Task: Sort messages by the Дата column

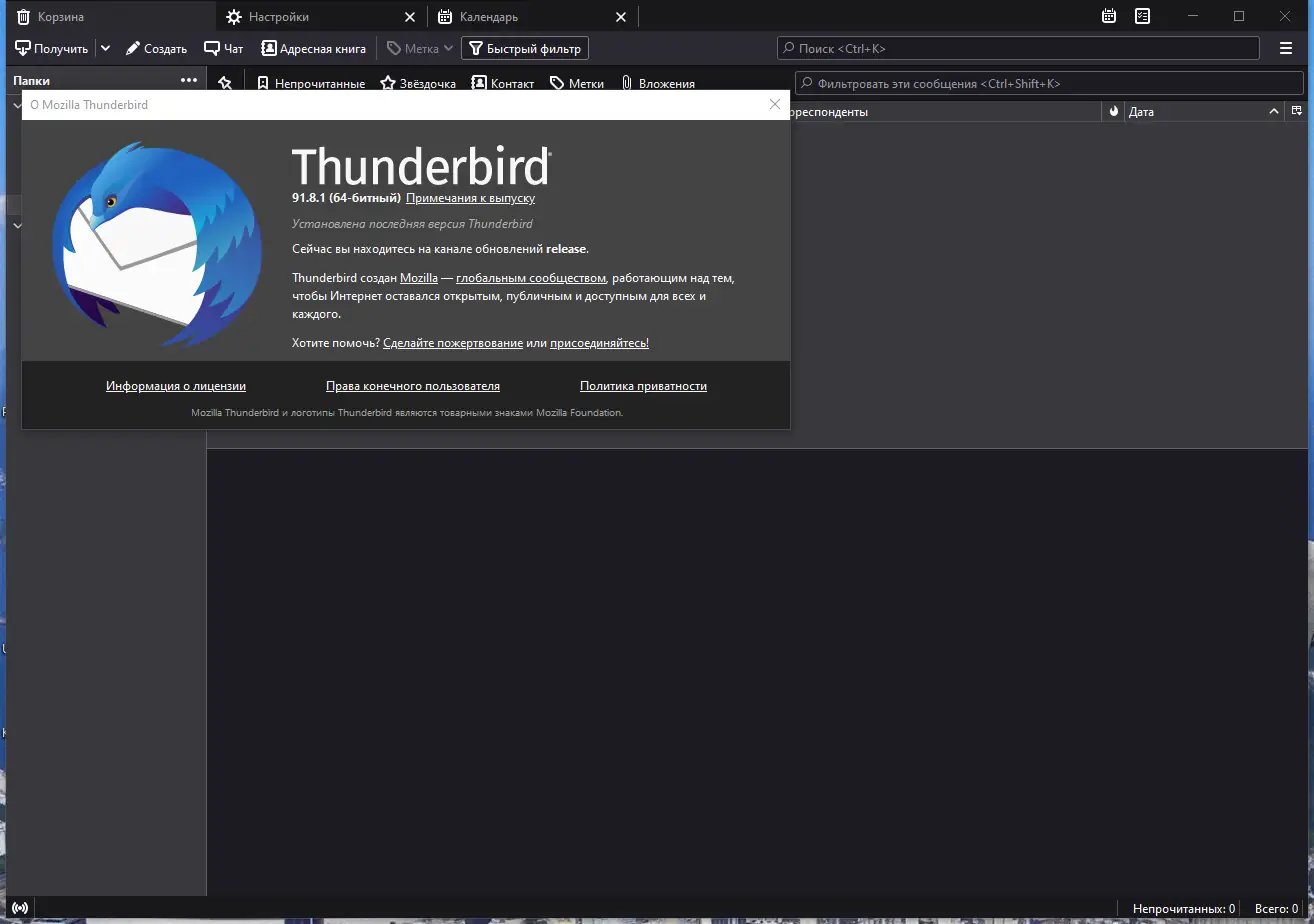Action: [1204, 112]
